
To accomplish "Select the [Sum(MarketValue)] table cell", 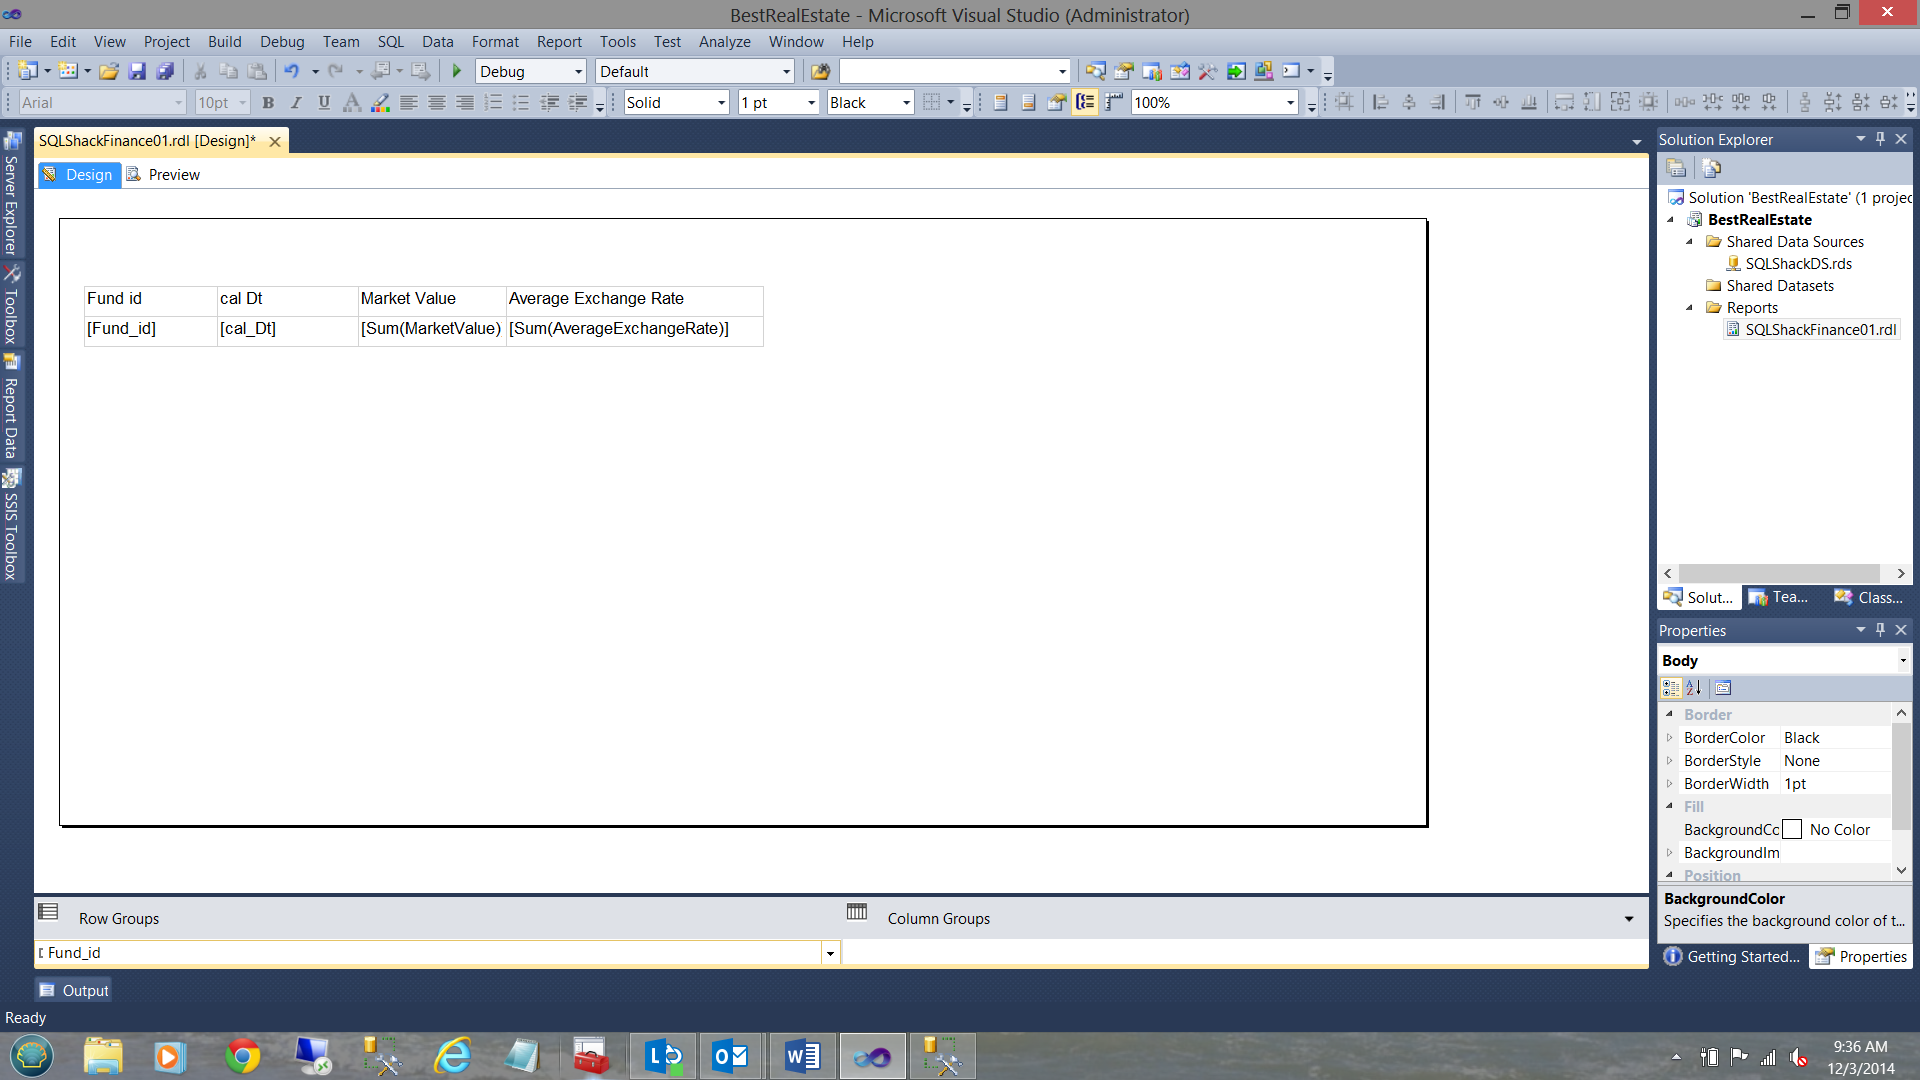I will tap(431, 329).
